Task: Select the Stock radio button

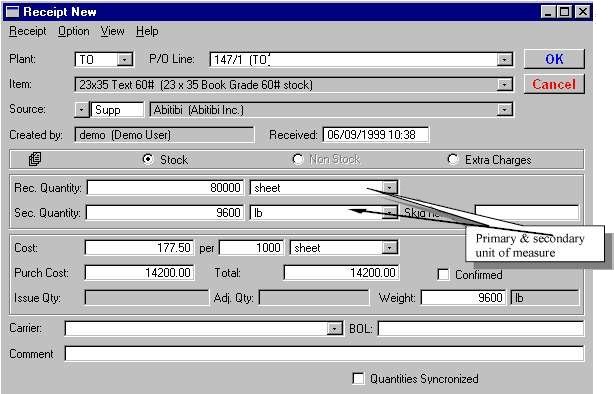Action: (x=148, y=159)
